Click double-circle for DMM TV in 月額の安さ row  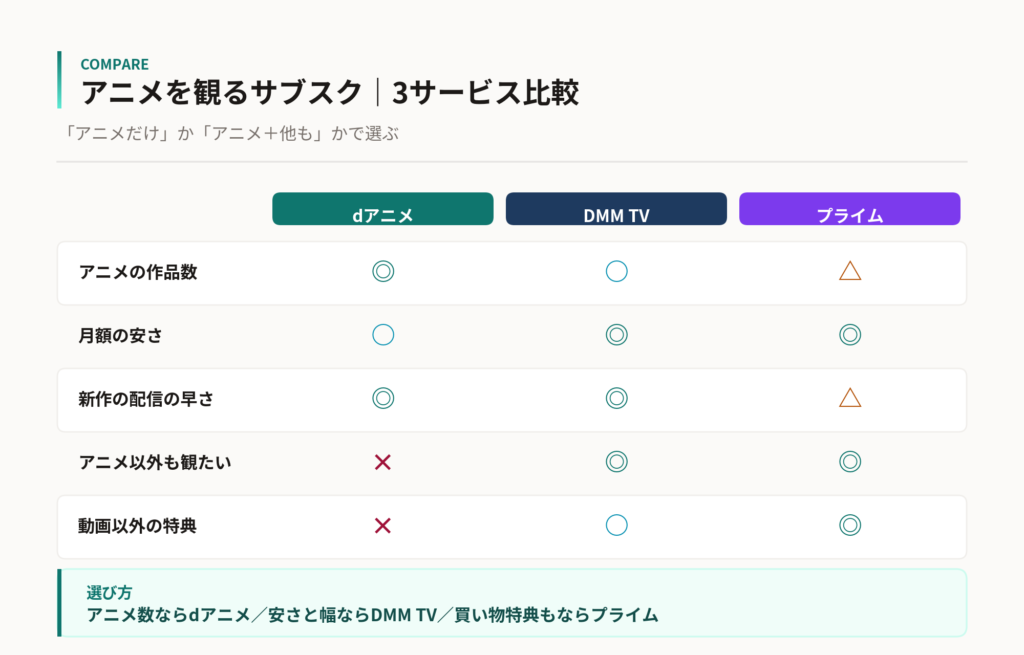click(x=616, y=334)
